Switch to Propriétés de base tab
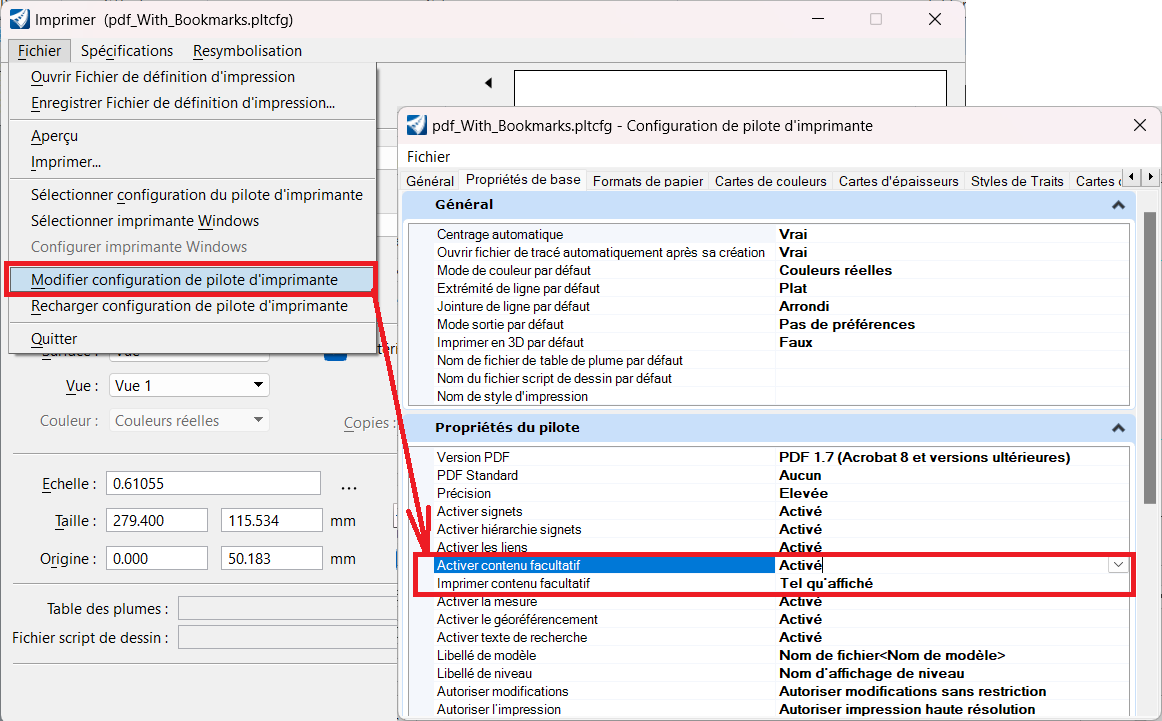Viewport: 1162px width, 721px height. tap(523, 179)
